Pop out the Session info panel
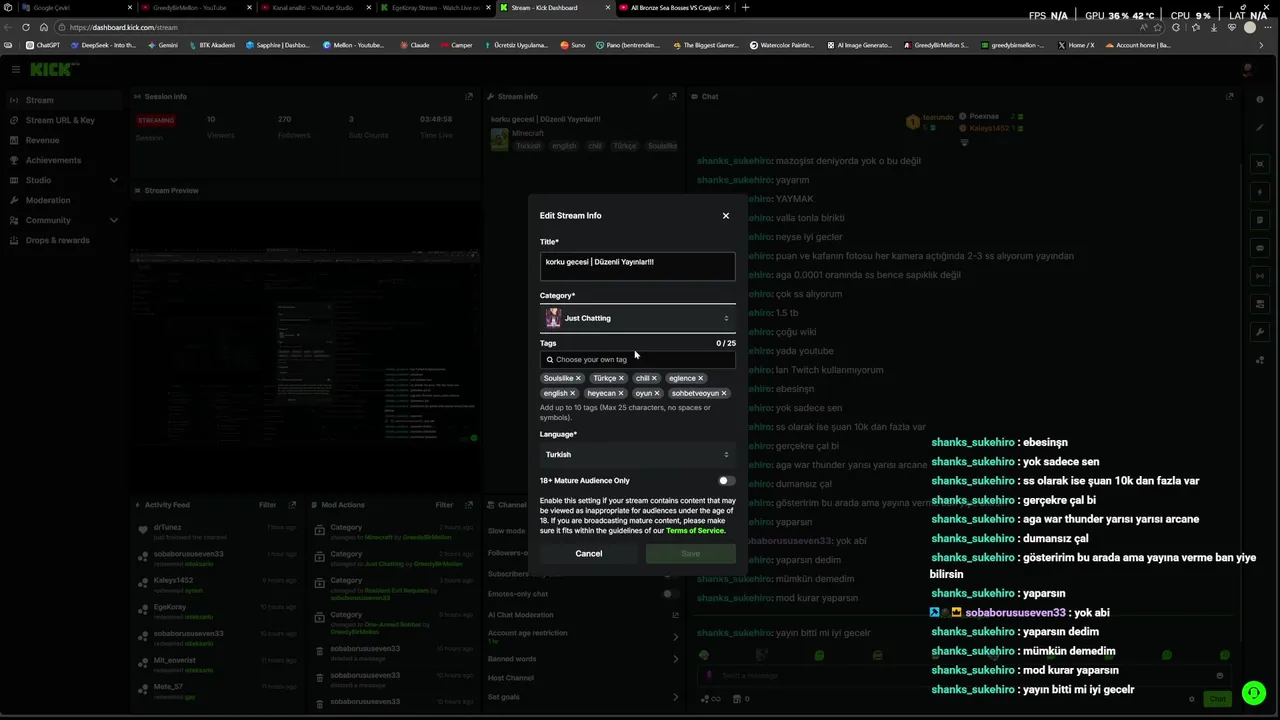 pos(469,97)
